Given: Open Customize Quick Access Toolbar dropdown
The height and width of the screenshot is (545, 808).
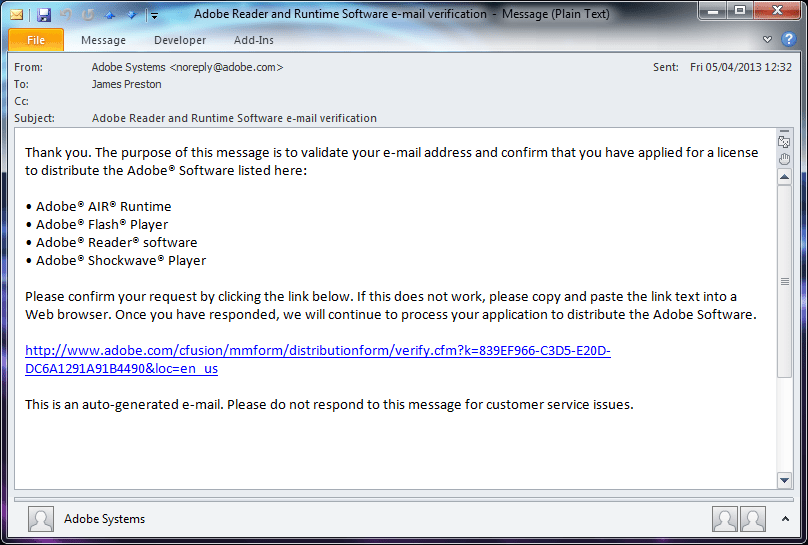Looking at the screenshot, I should pyautogui.click(x=154, y=15).
